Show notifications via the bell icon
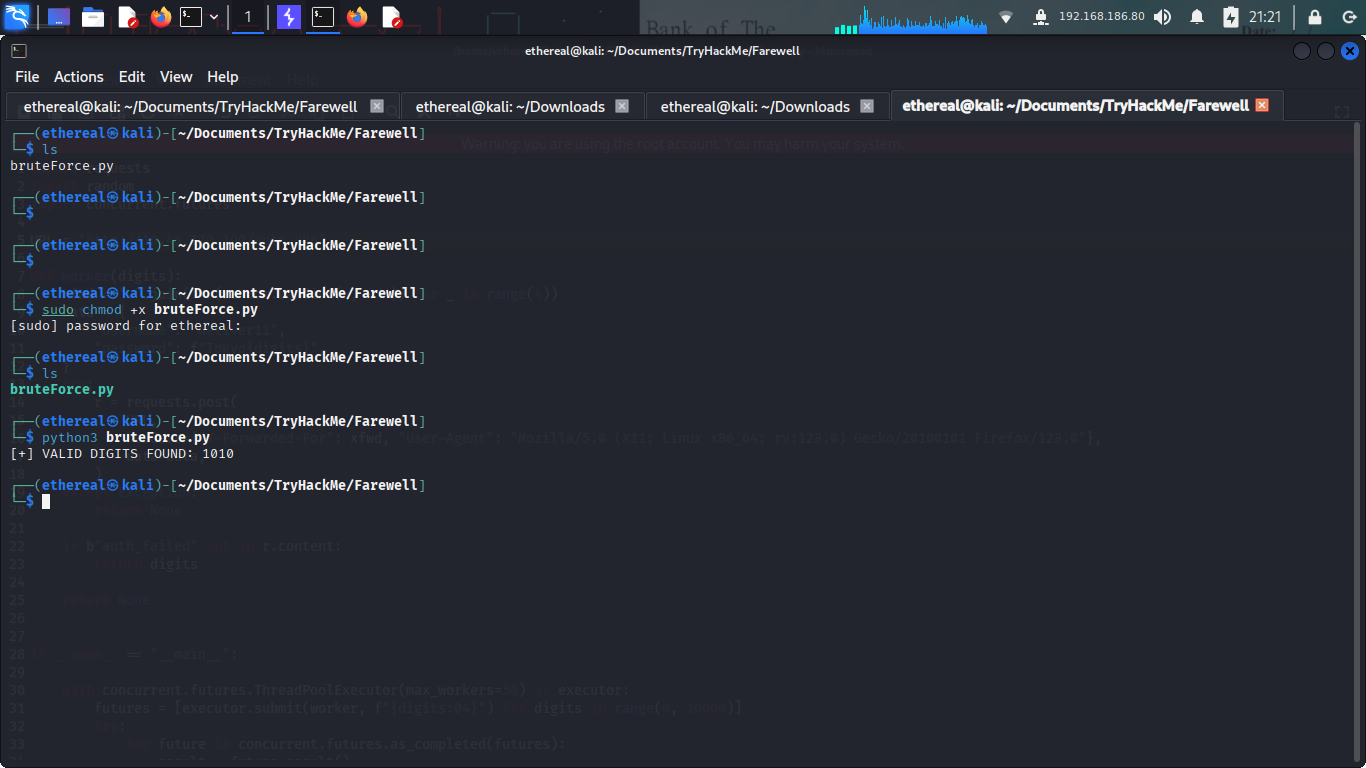This screenshot has width=1366, height=768. 1197,17
